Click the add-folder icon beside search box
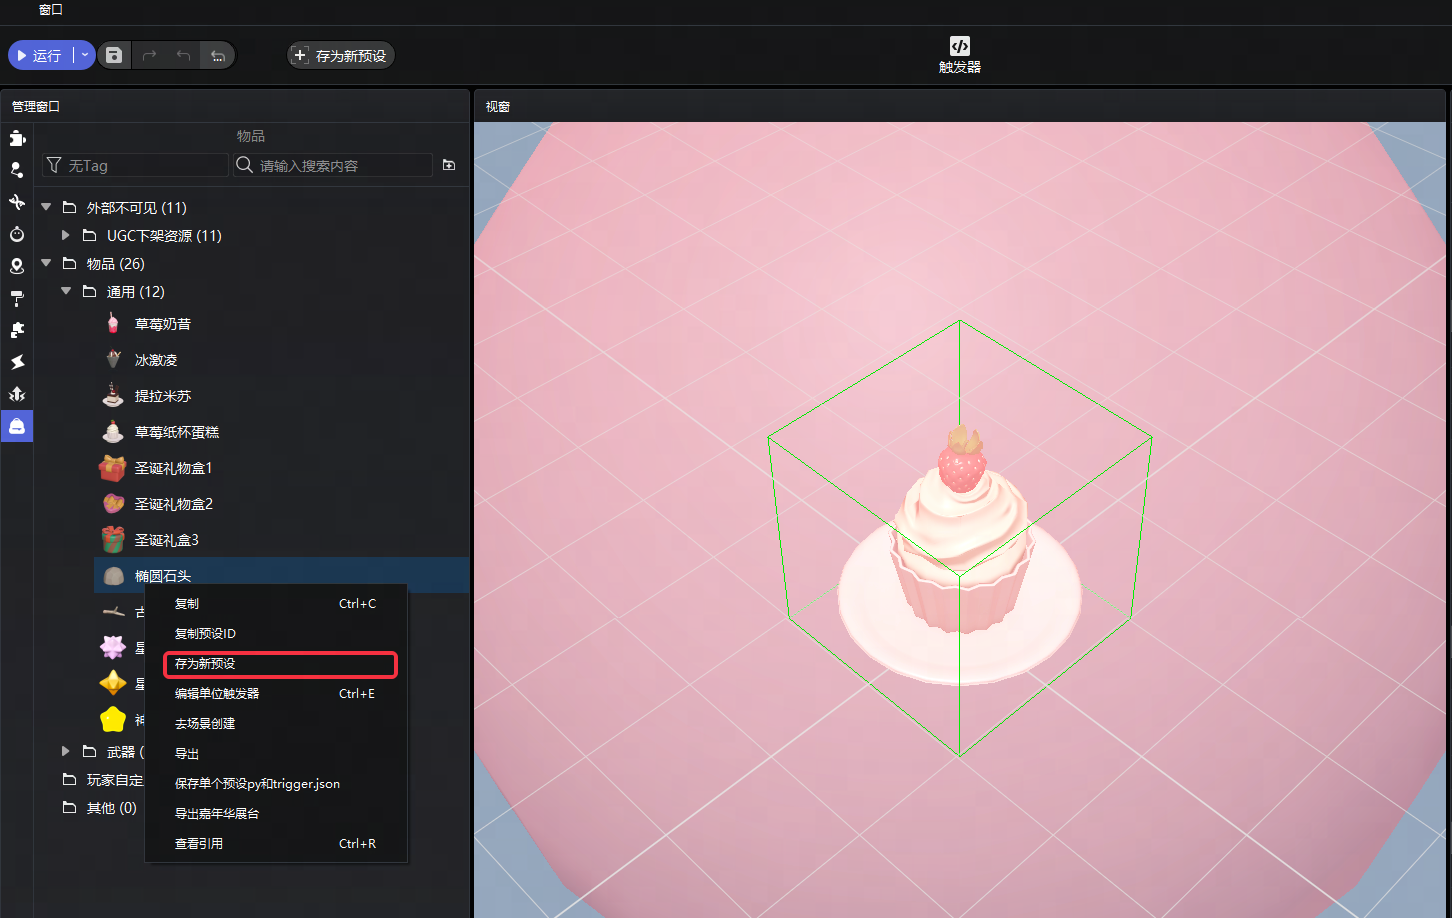Screen dimensions: 1452x918 (x=449, y=165)
